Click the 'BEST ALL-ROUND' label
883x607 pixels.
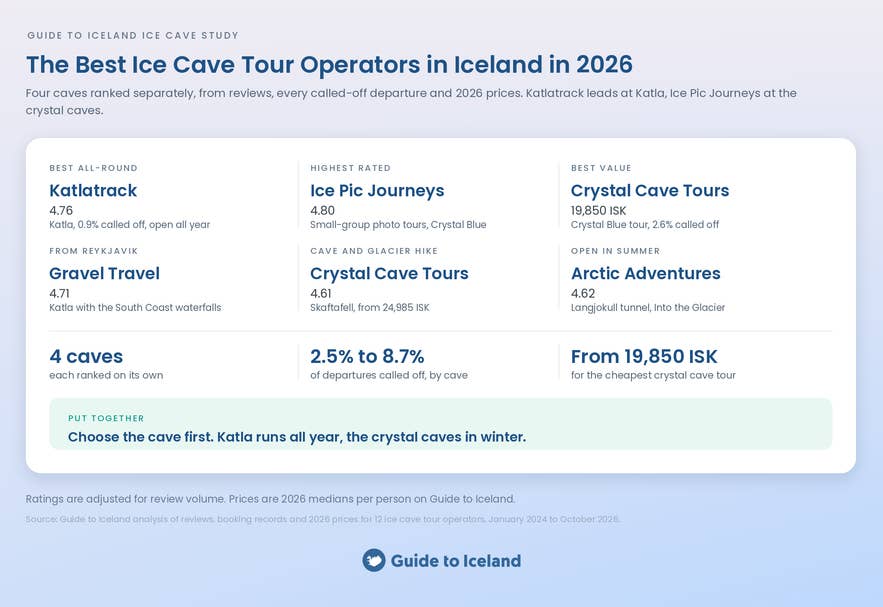93,168
